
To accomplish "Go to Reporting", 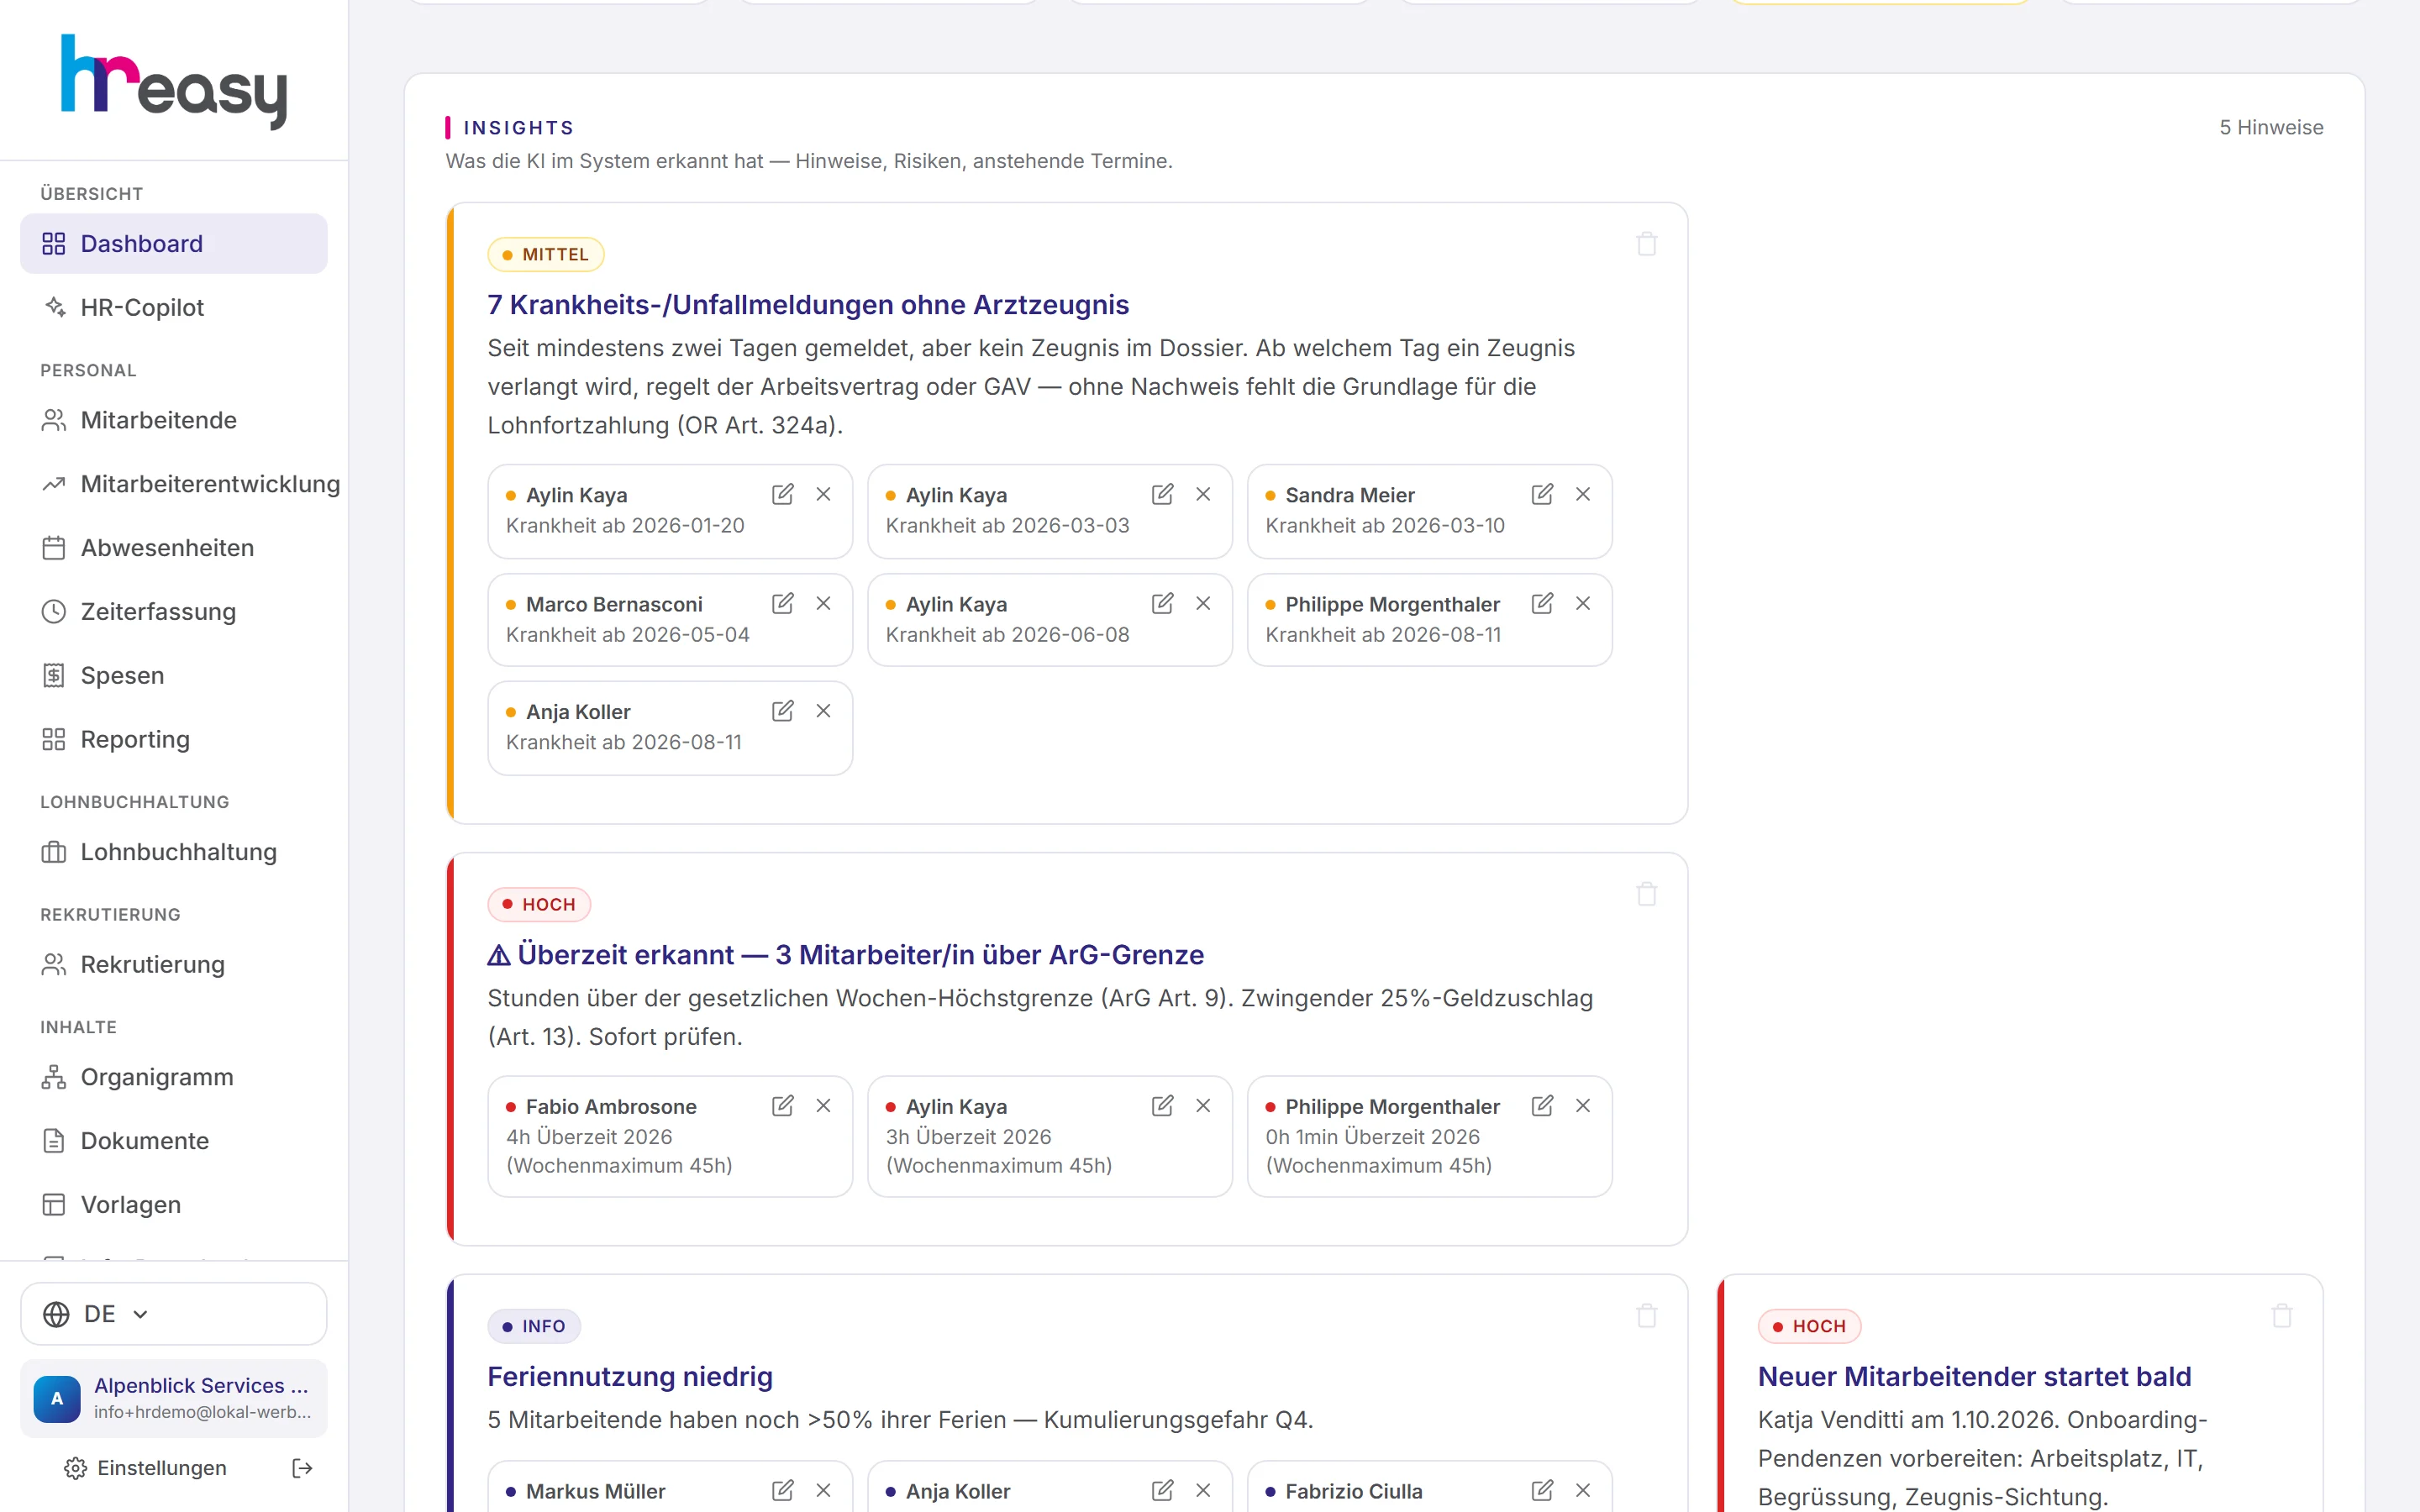I will click(174, 740).
